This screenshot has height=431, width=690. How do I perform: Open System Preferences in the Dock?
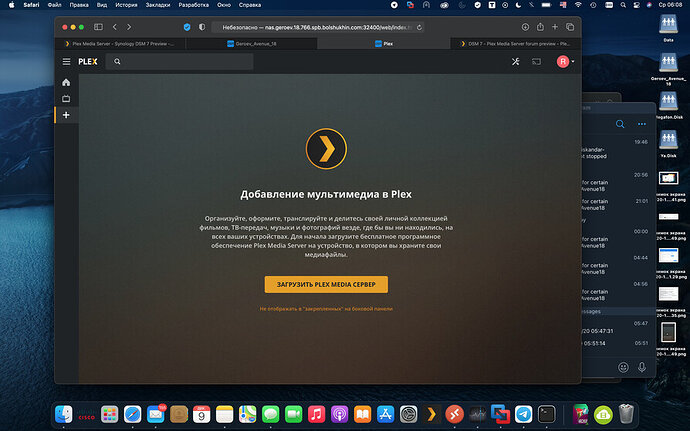coord(408,414)
